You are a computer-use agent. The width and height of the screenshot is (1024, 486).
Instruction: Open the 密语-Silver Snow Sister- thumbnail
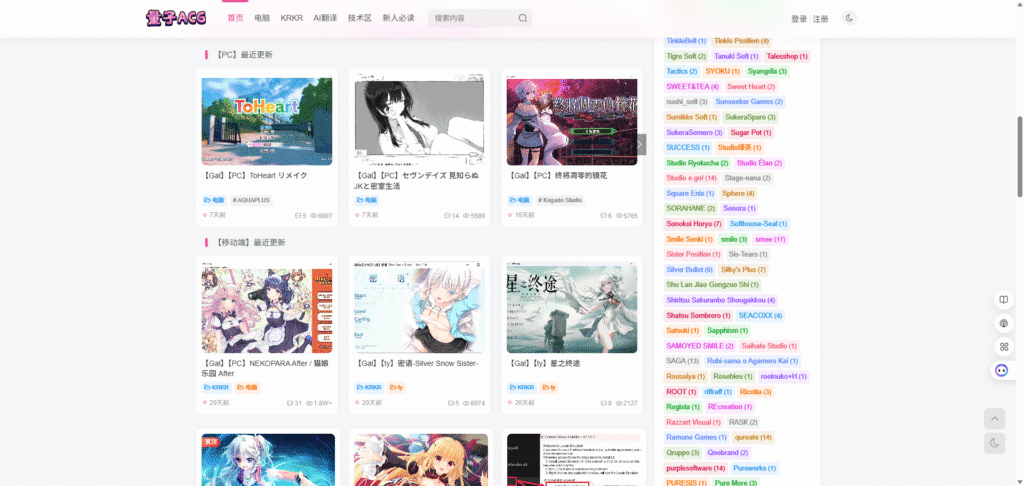[x=419, y=306]
